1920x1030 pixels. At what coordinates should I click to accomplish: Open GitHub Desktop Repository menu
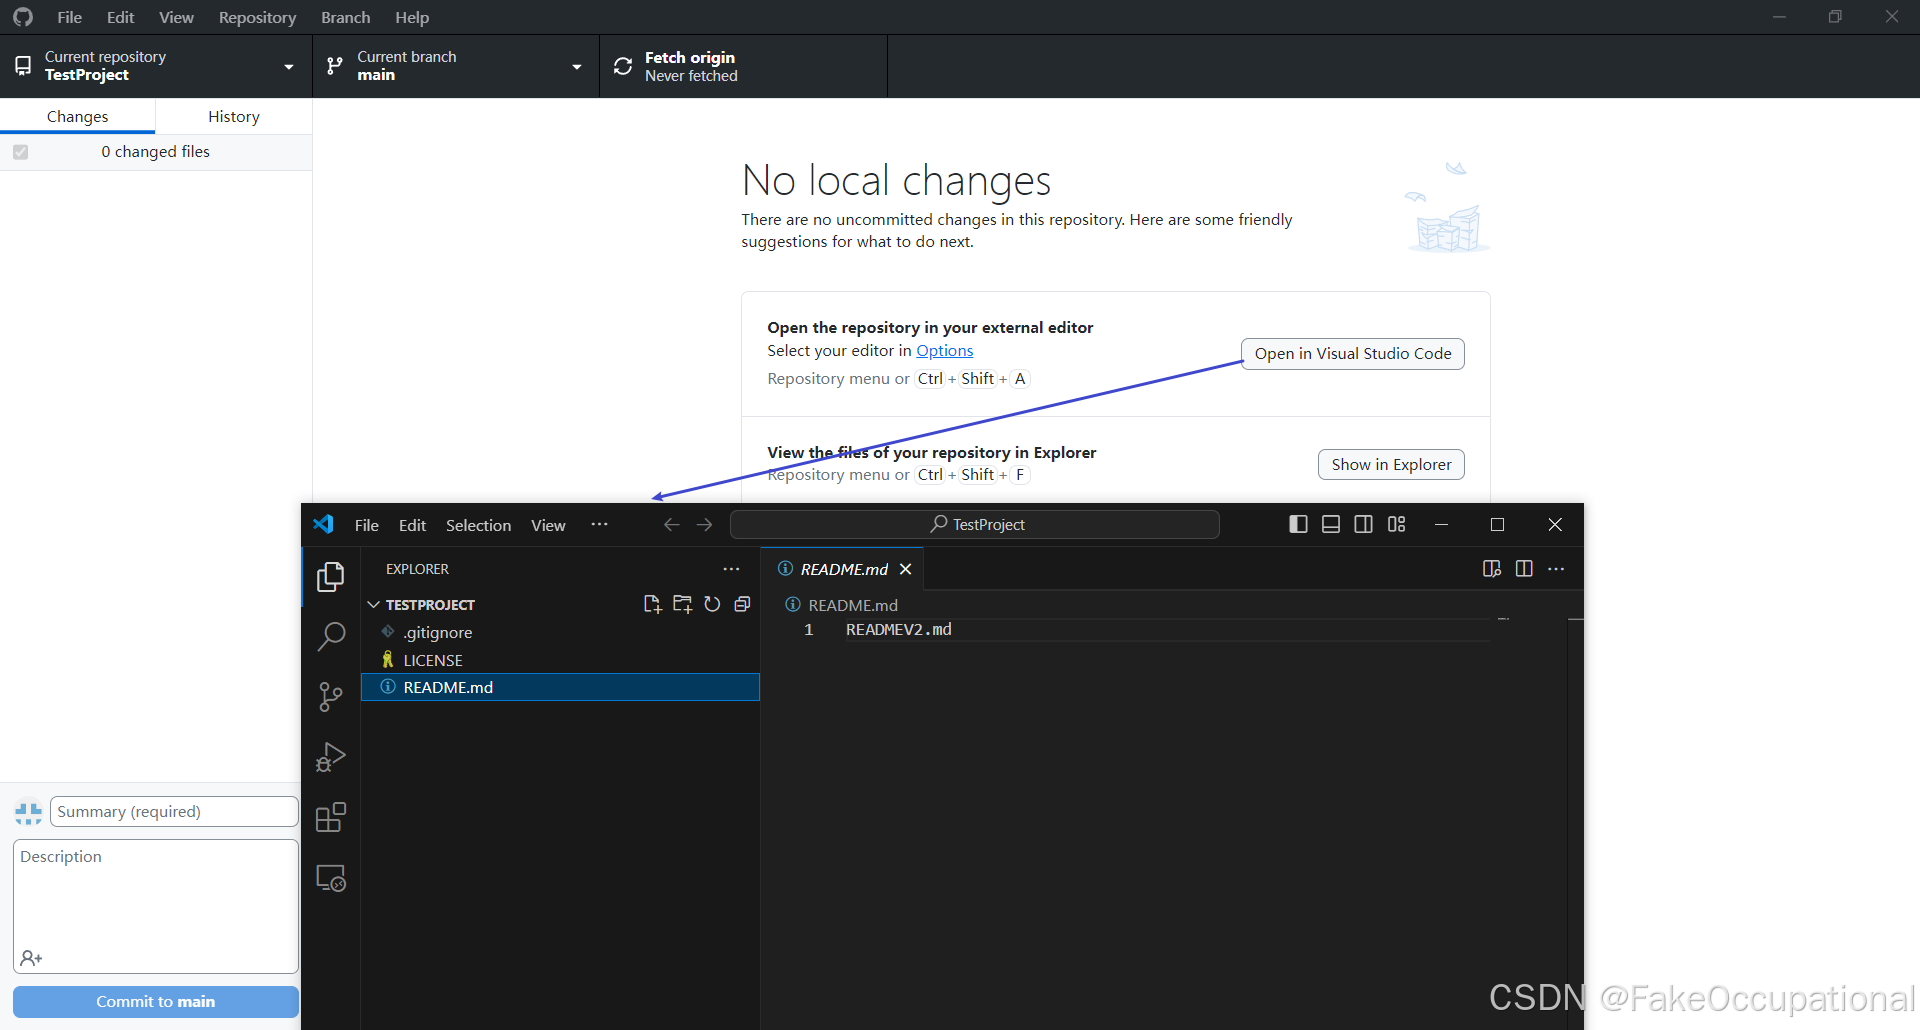click(257, 17)
